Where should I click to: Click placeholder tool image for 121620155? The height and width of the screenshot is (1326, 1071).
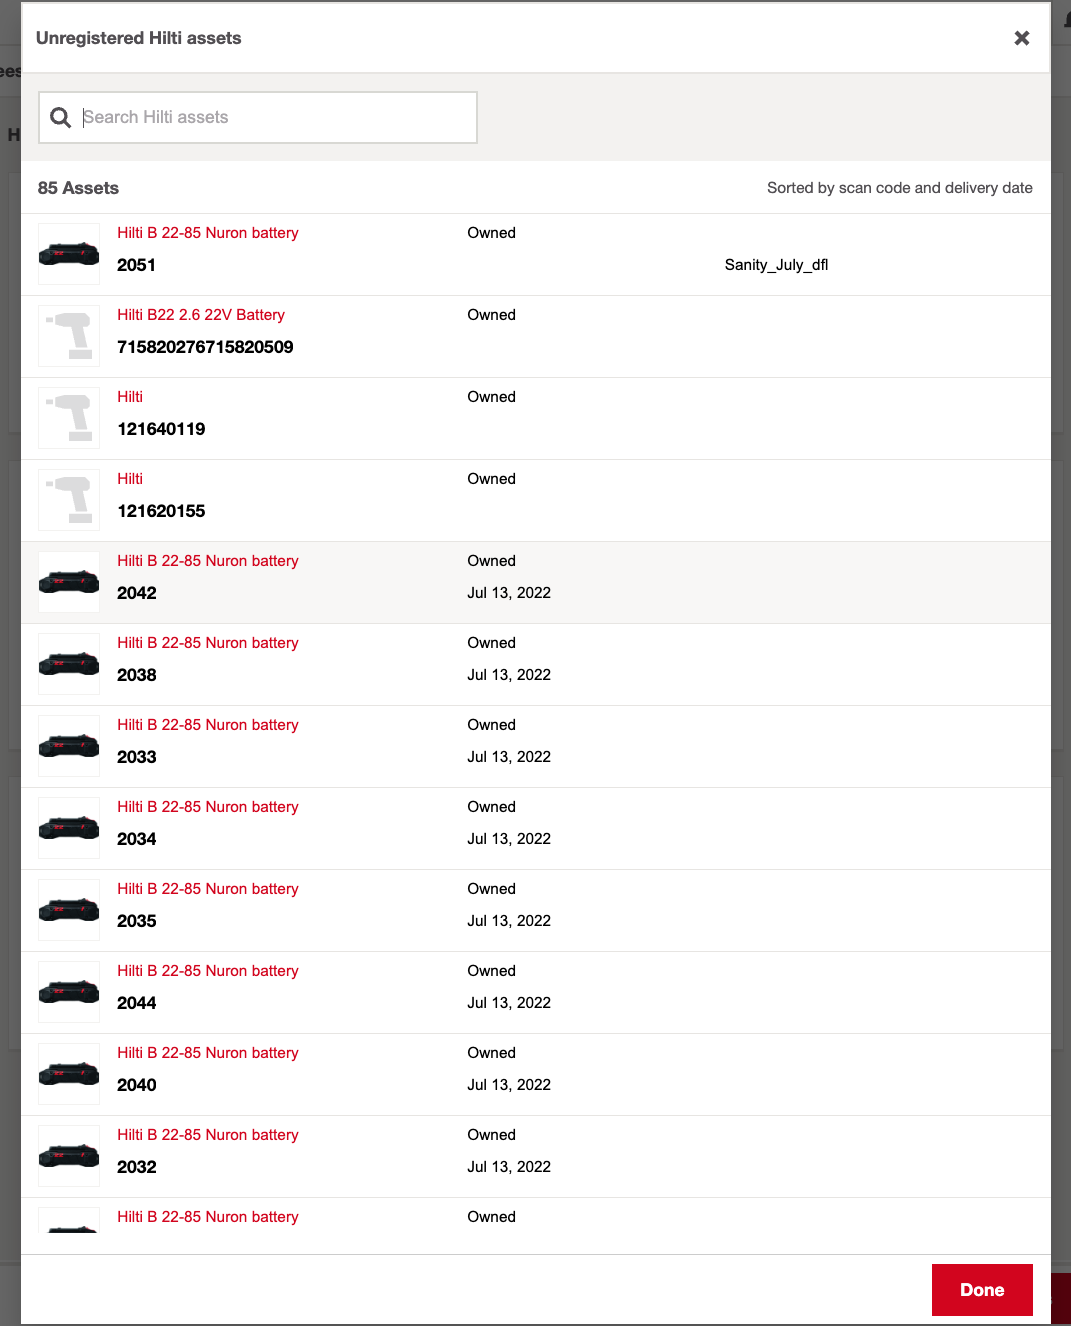(x=69, y=500)
